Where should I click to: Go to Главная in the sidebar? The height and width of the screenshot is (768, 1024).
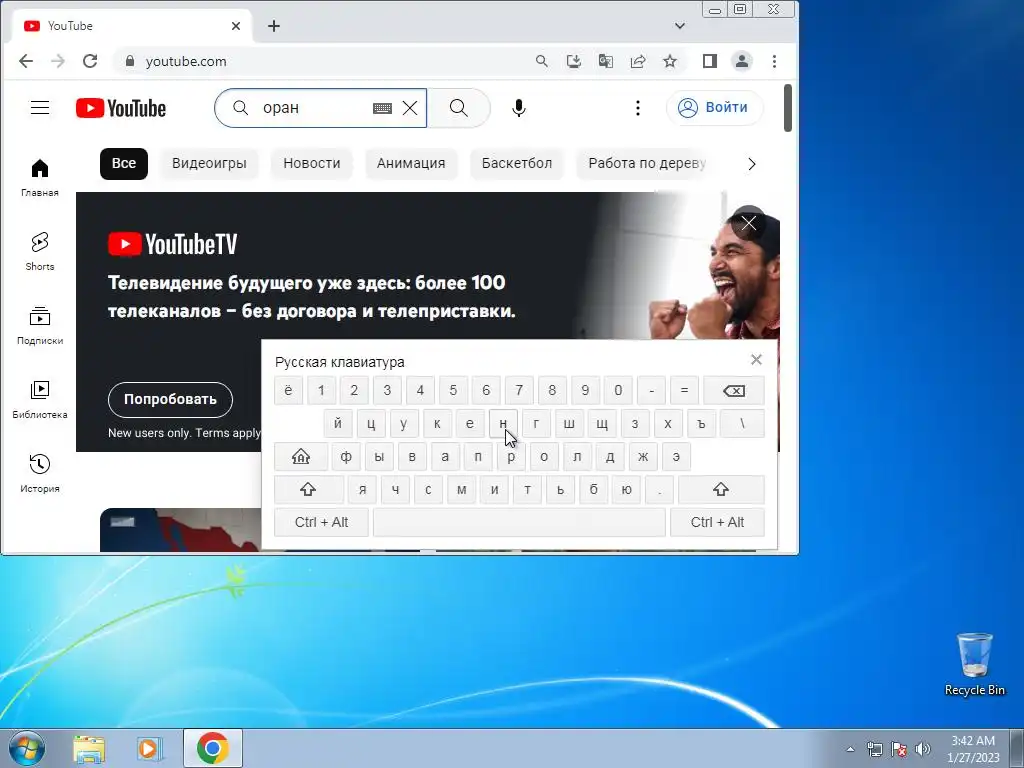(x=40, y=178)
